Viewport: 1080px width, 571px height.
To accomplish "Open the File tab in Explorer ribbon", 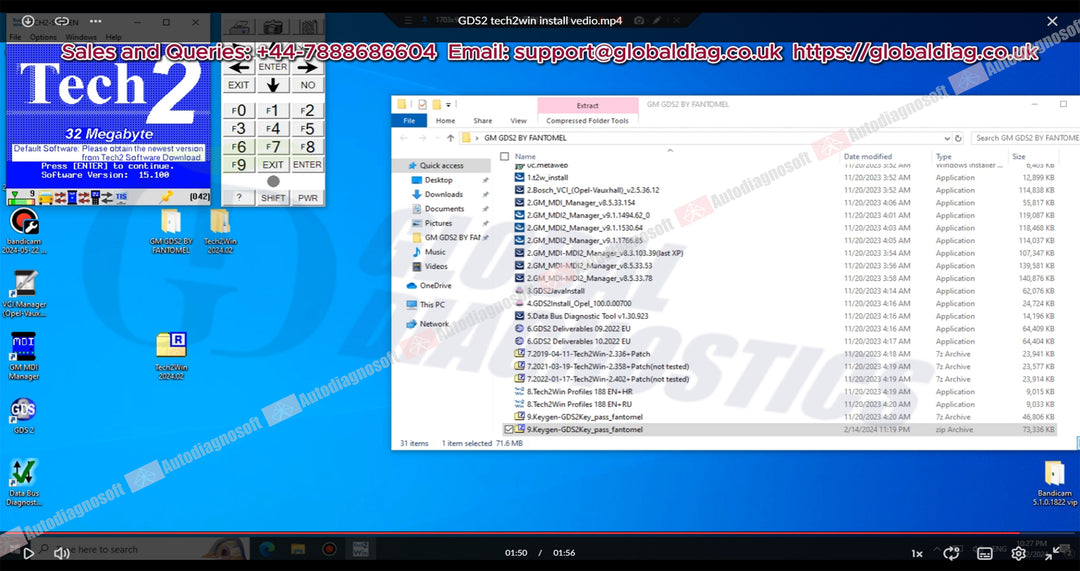I will click(409, 121).
